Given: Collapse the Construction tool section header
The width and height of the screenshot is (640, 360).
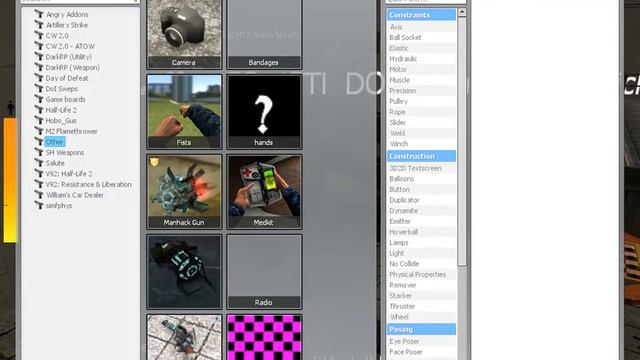Looking at the screenshot, I should [x=421, y=156].
